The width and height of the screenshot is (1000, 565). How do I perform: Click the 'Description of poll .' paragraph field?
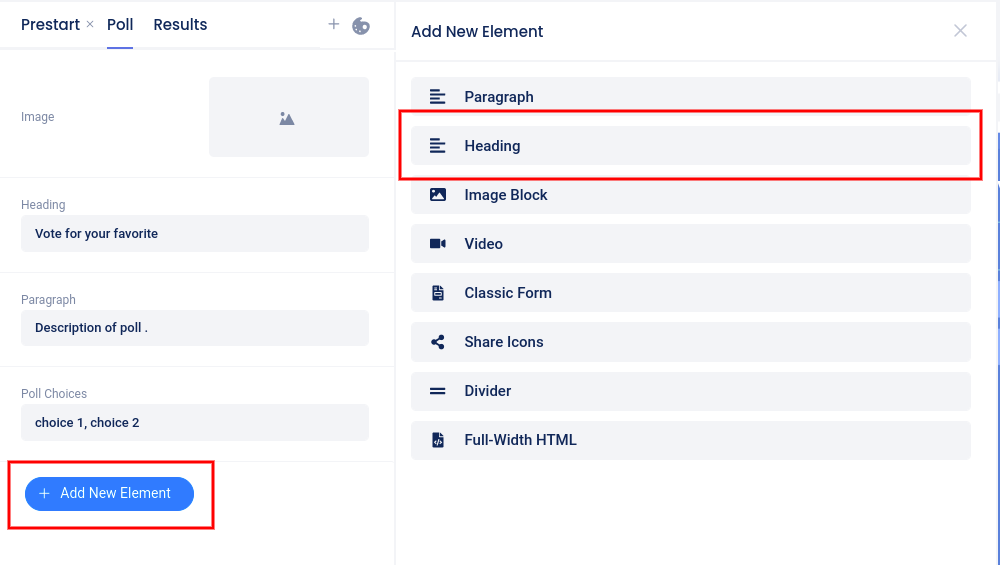click(x=194, y=328)
